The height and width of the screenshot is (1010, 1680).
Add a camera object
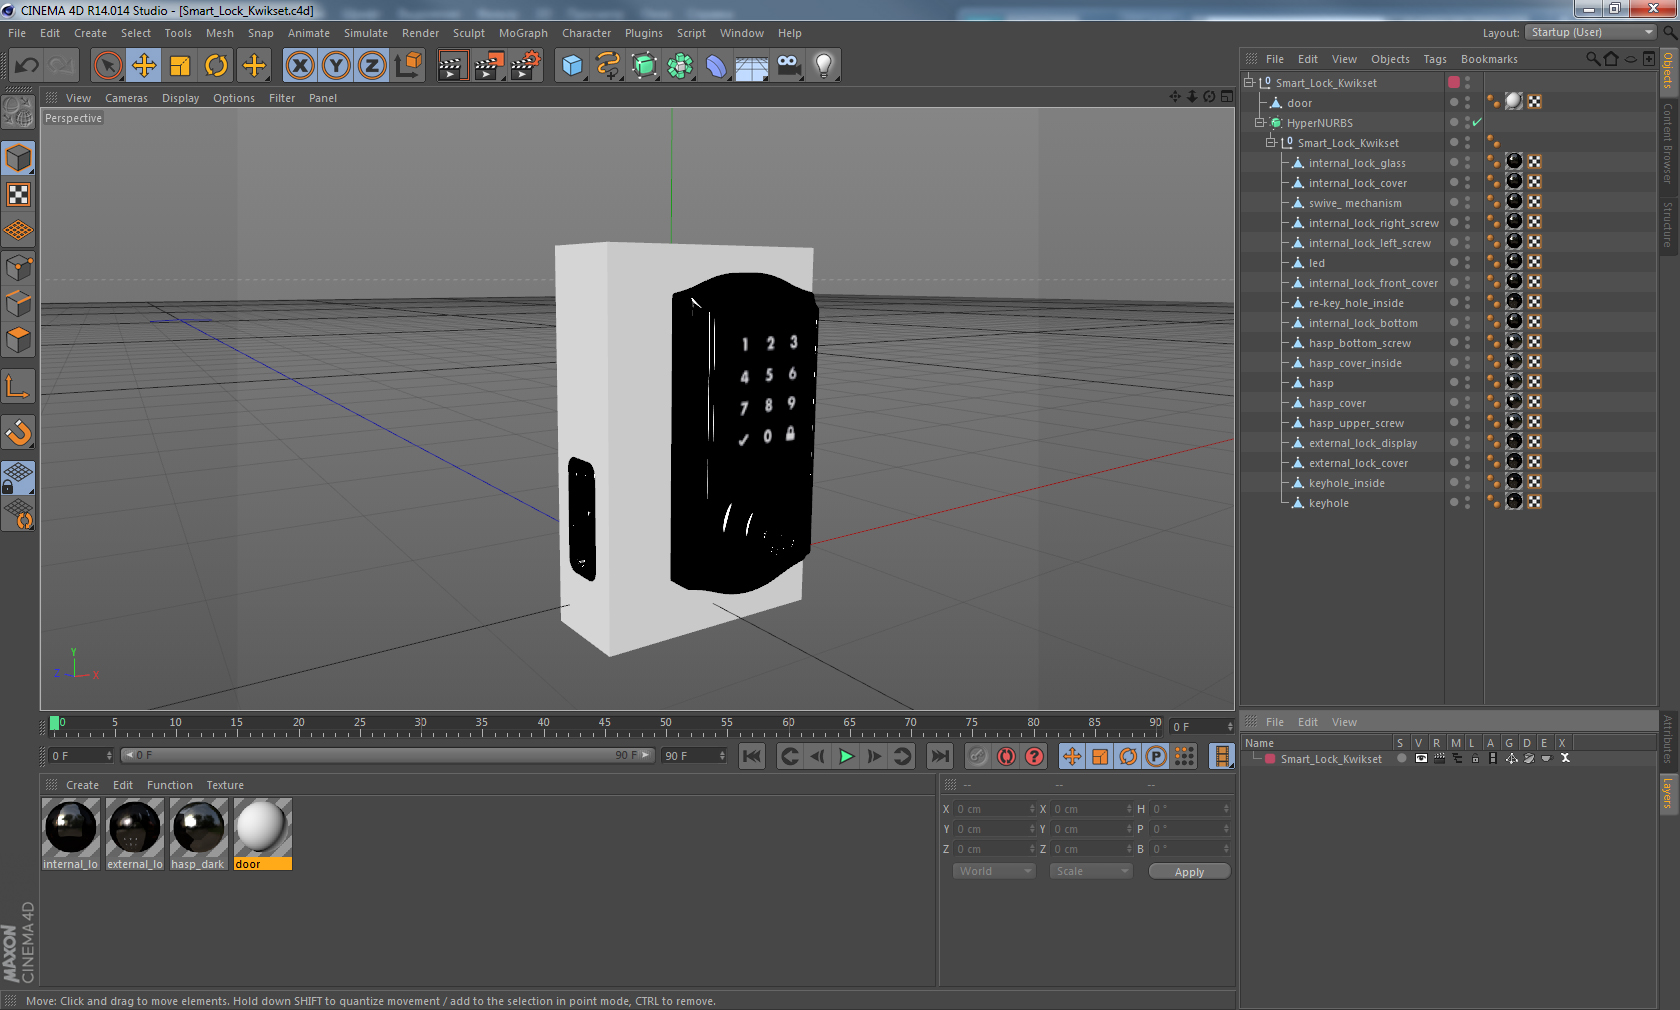(x=788, y=66)
